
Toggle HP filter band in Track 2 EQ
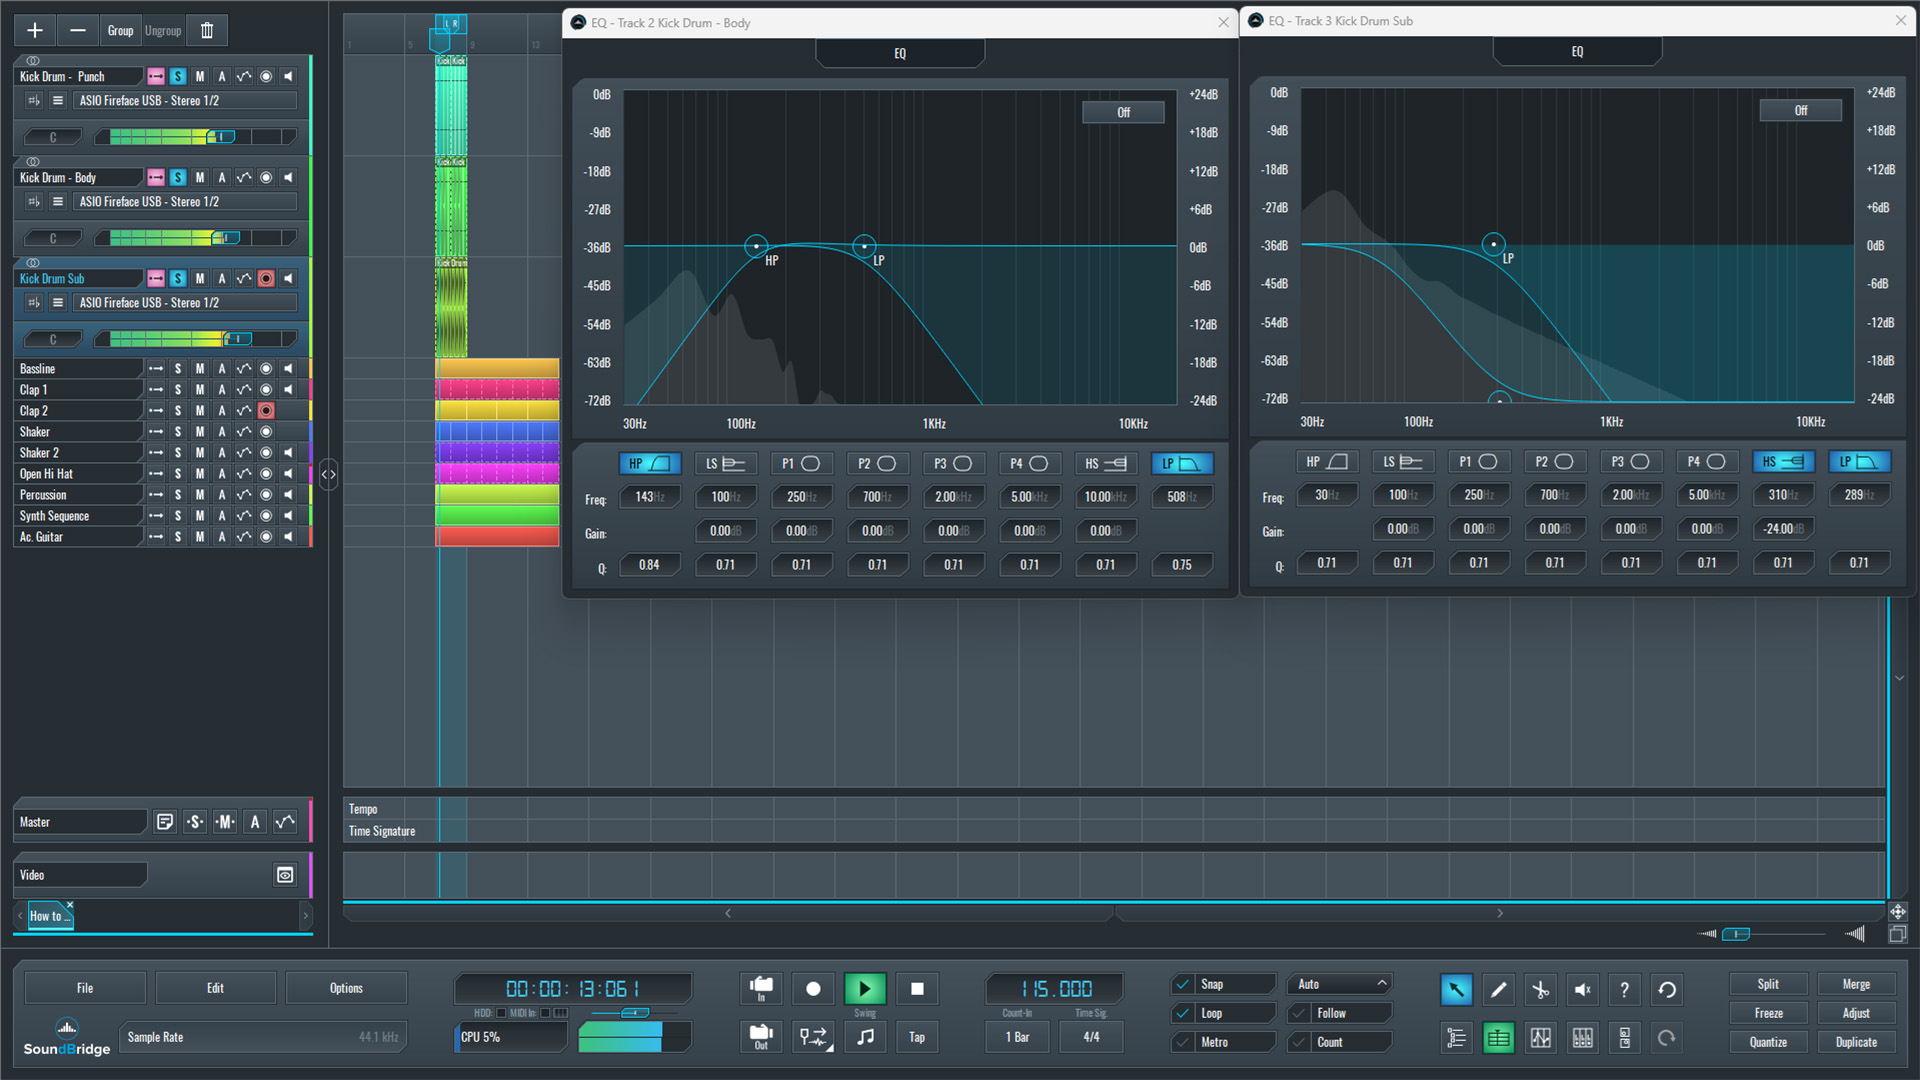649,464
